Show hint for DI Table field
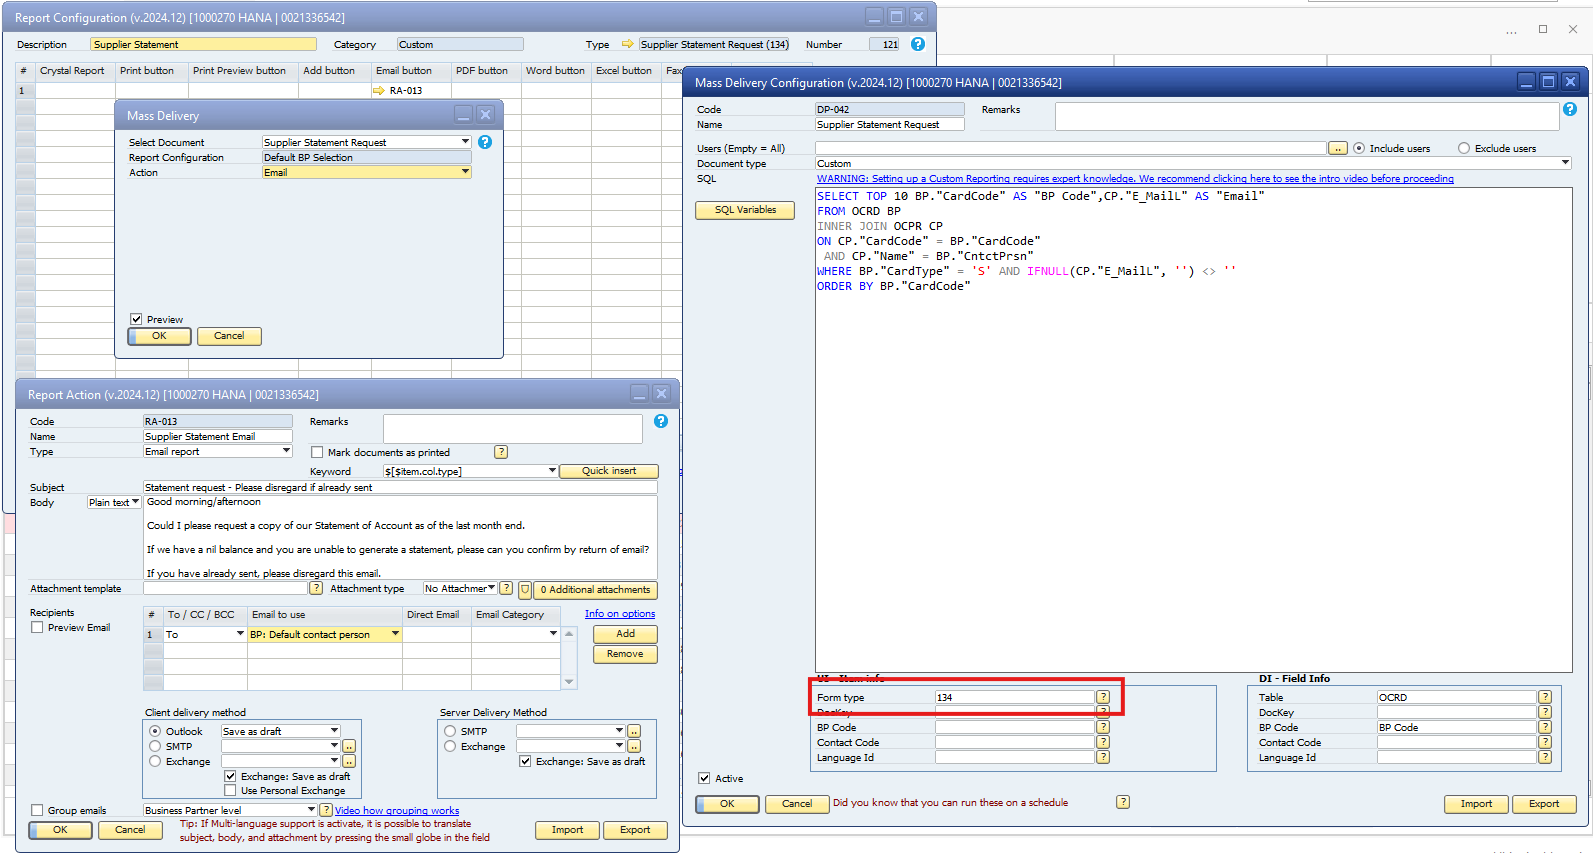Image resolution: width=1593 pixels, height=853 pixels. (x=1545, y=697)
